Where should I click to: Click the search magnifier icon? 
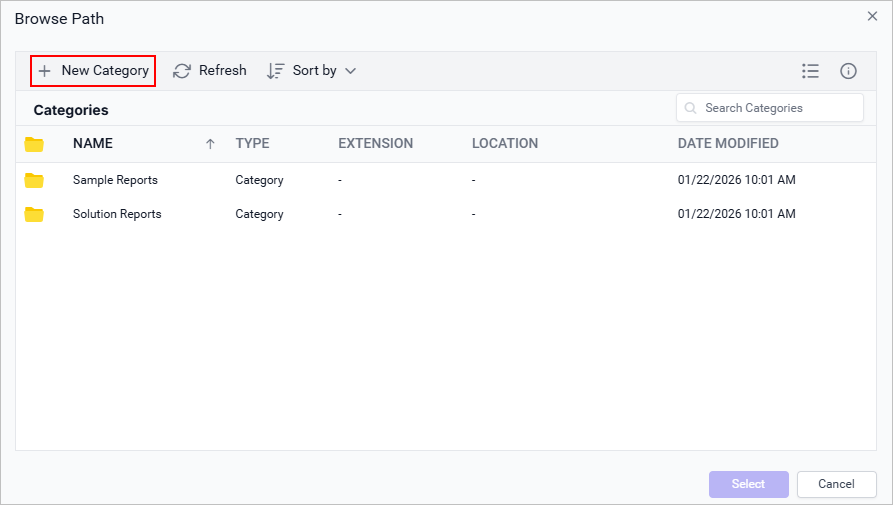(x=691, y=108)
